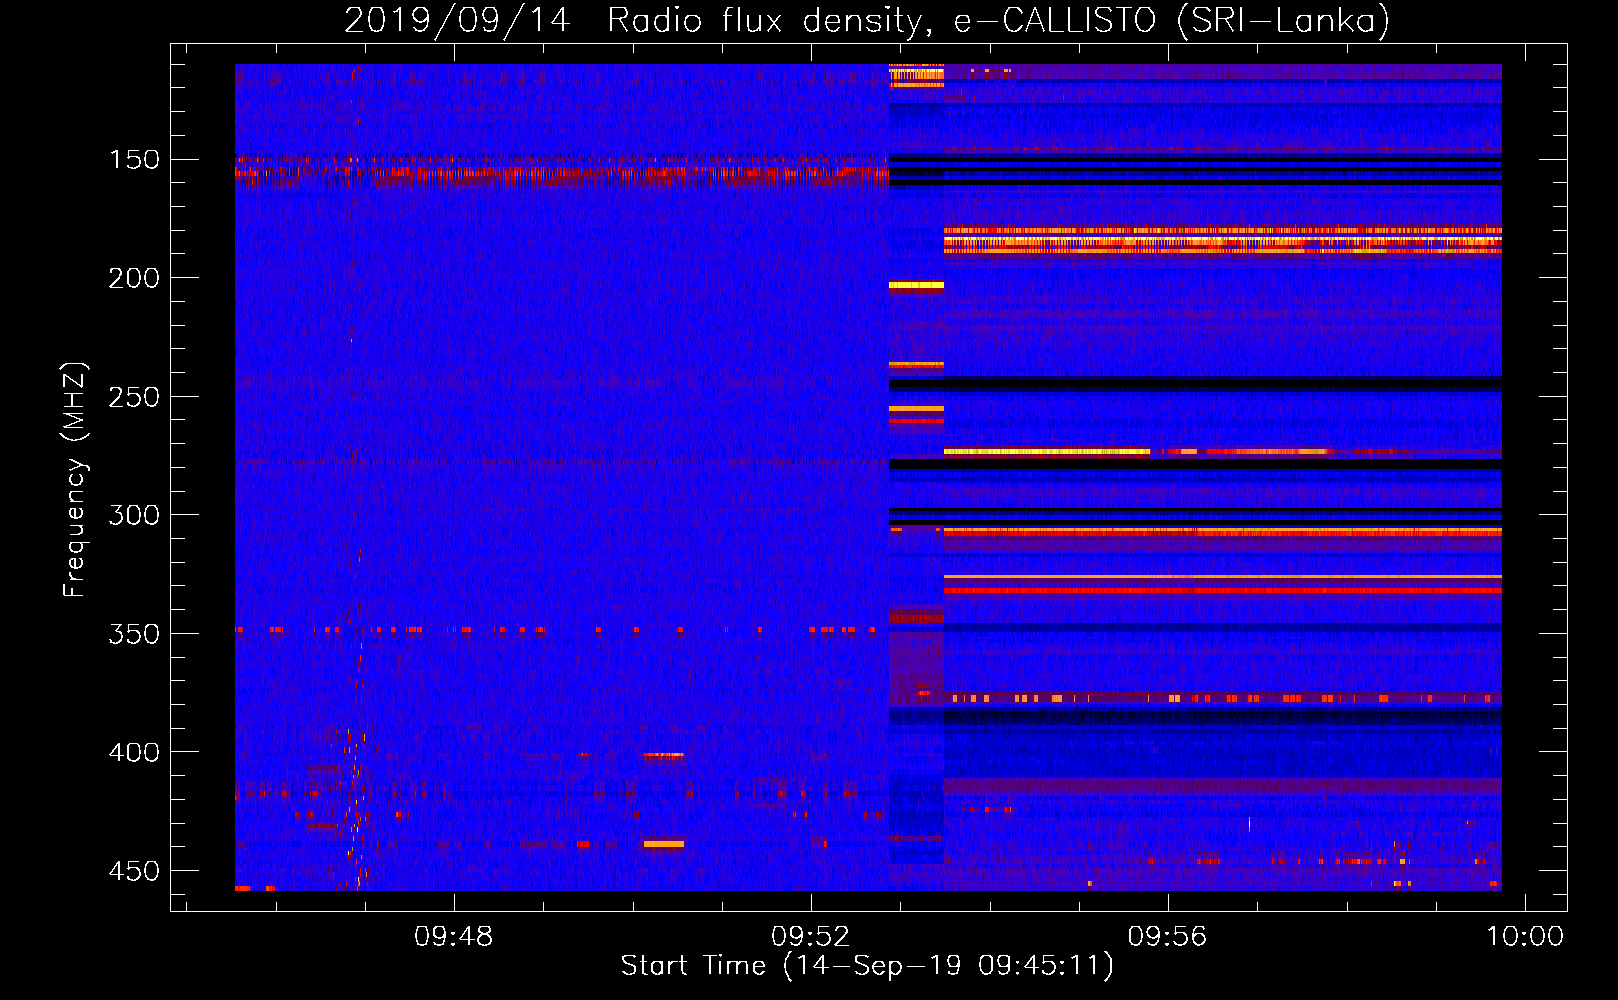The image size is (1618, 1000).
Task: Click the short yellow band near 200 MHz
Action: tap(916, 286)
